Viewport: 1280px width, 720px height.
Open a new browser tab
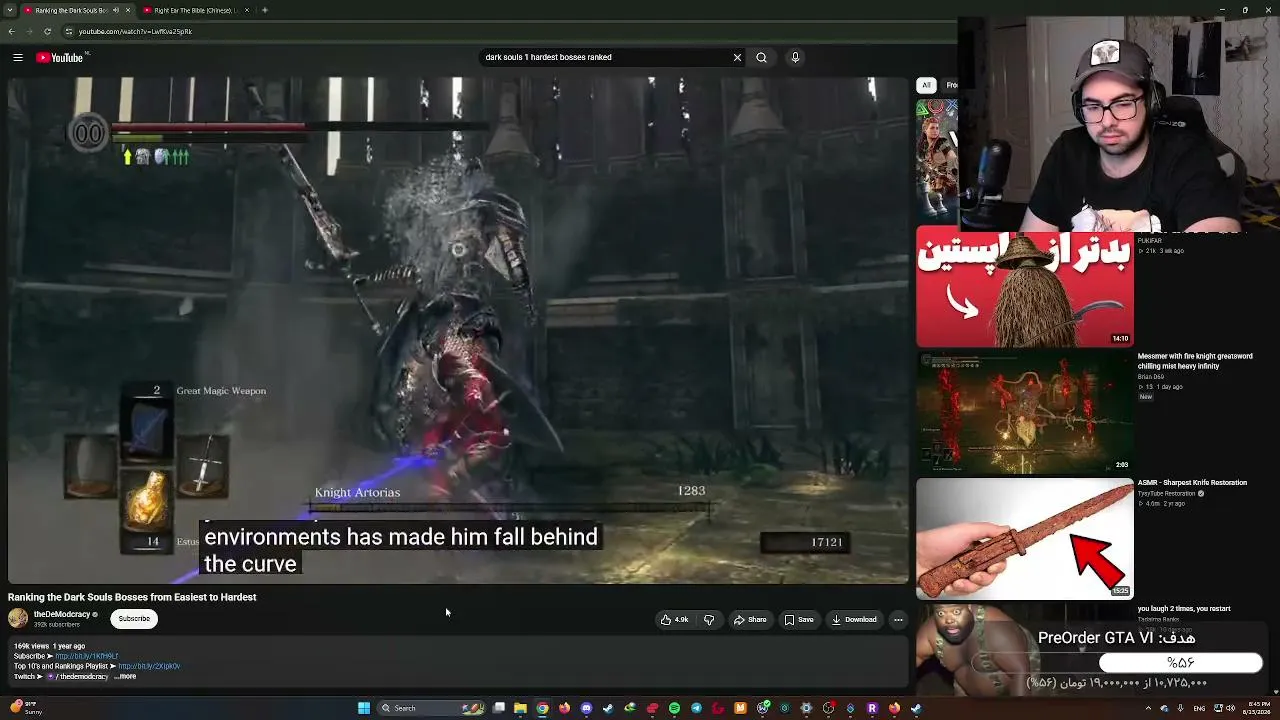[264, 10]
